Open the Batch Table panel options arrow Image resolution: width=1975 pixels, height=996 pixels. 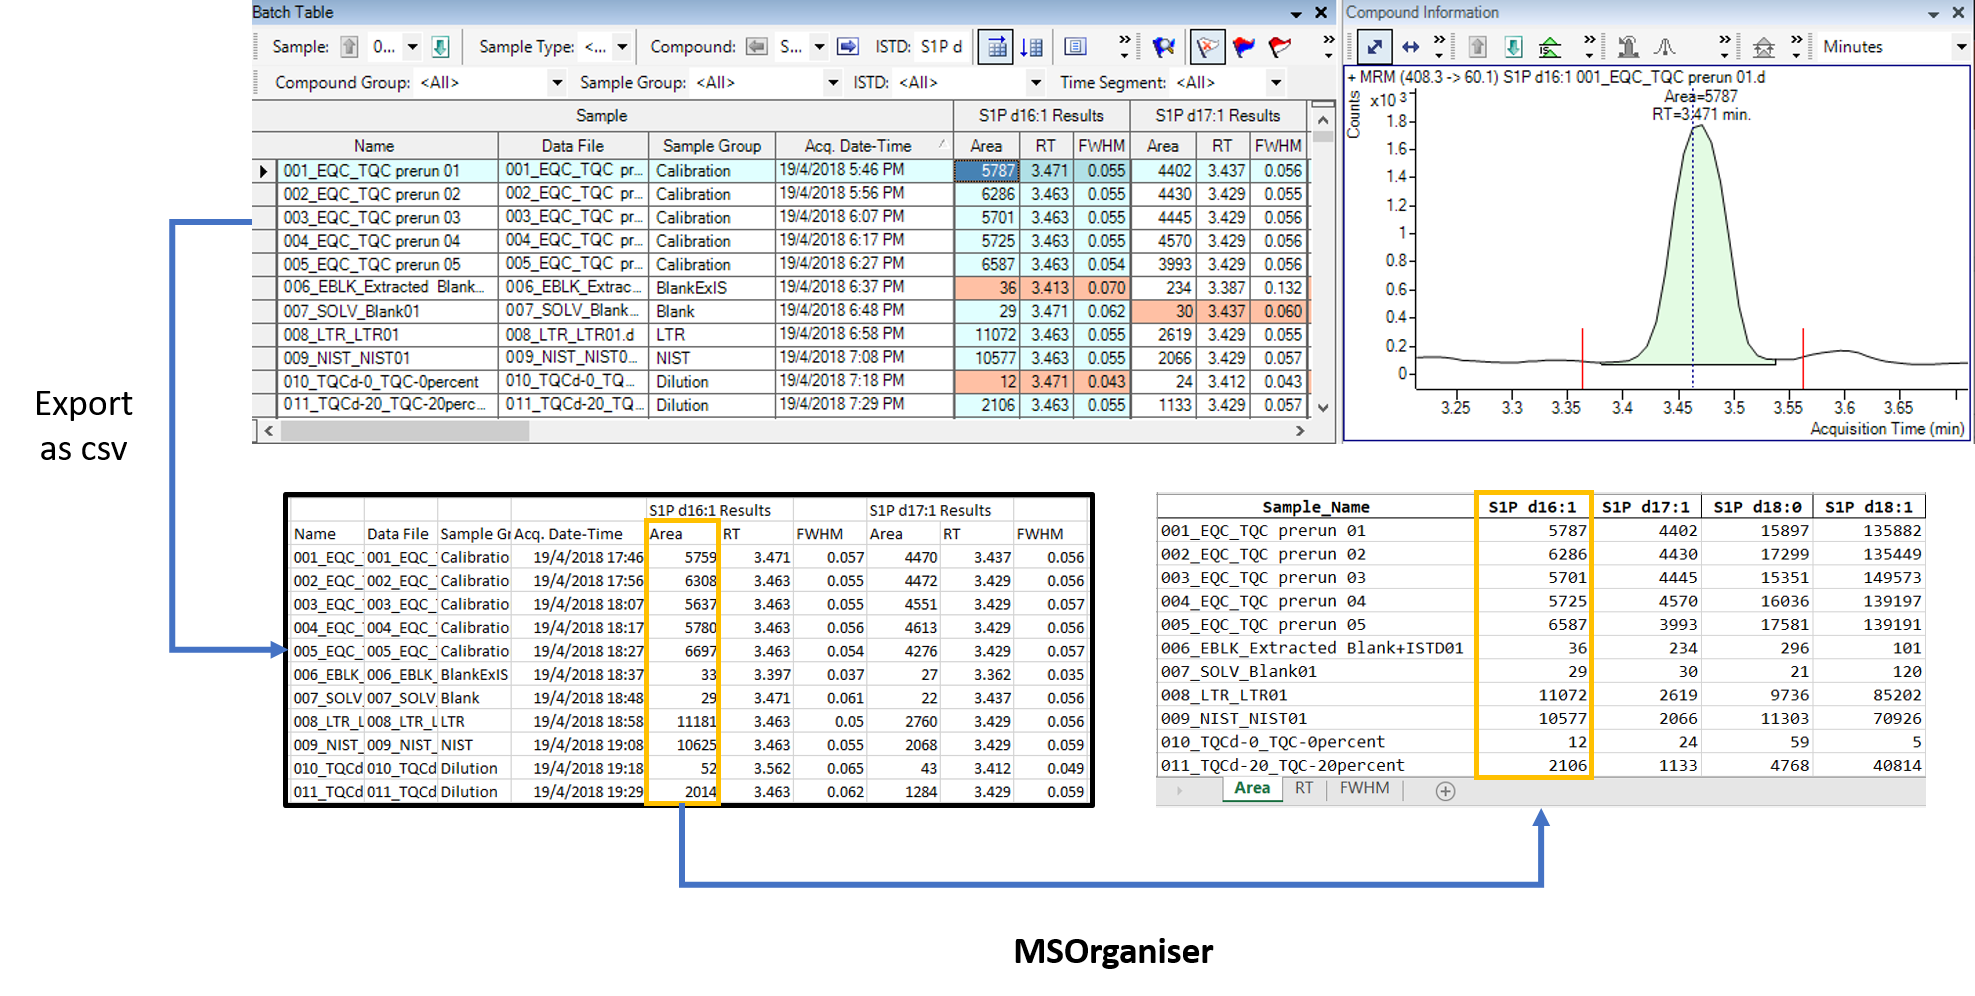click(x=1296, y=14)
